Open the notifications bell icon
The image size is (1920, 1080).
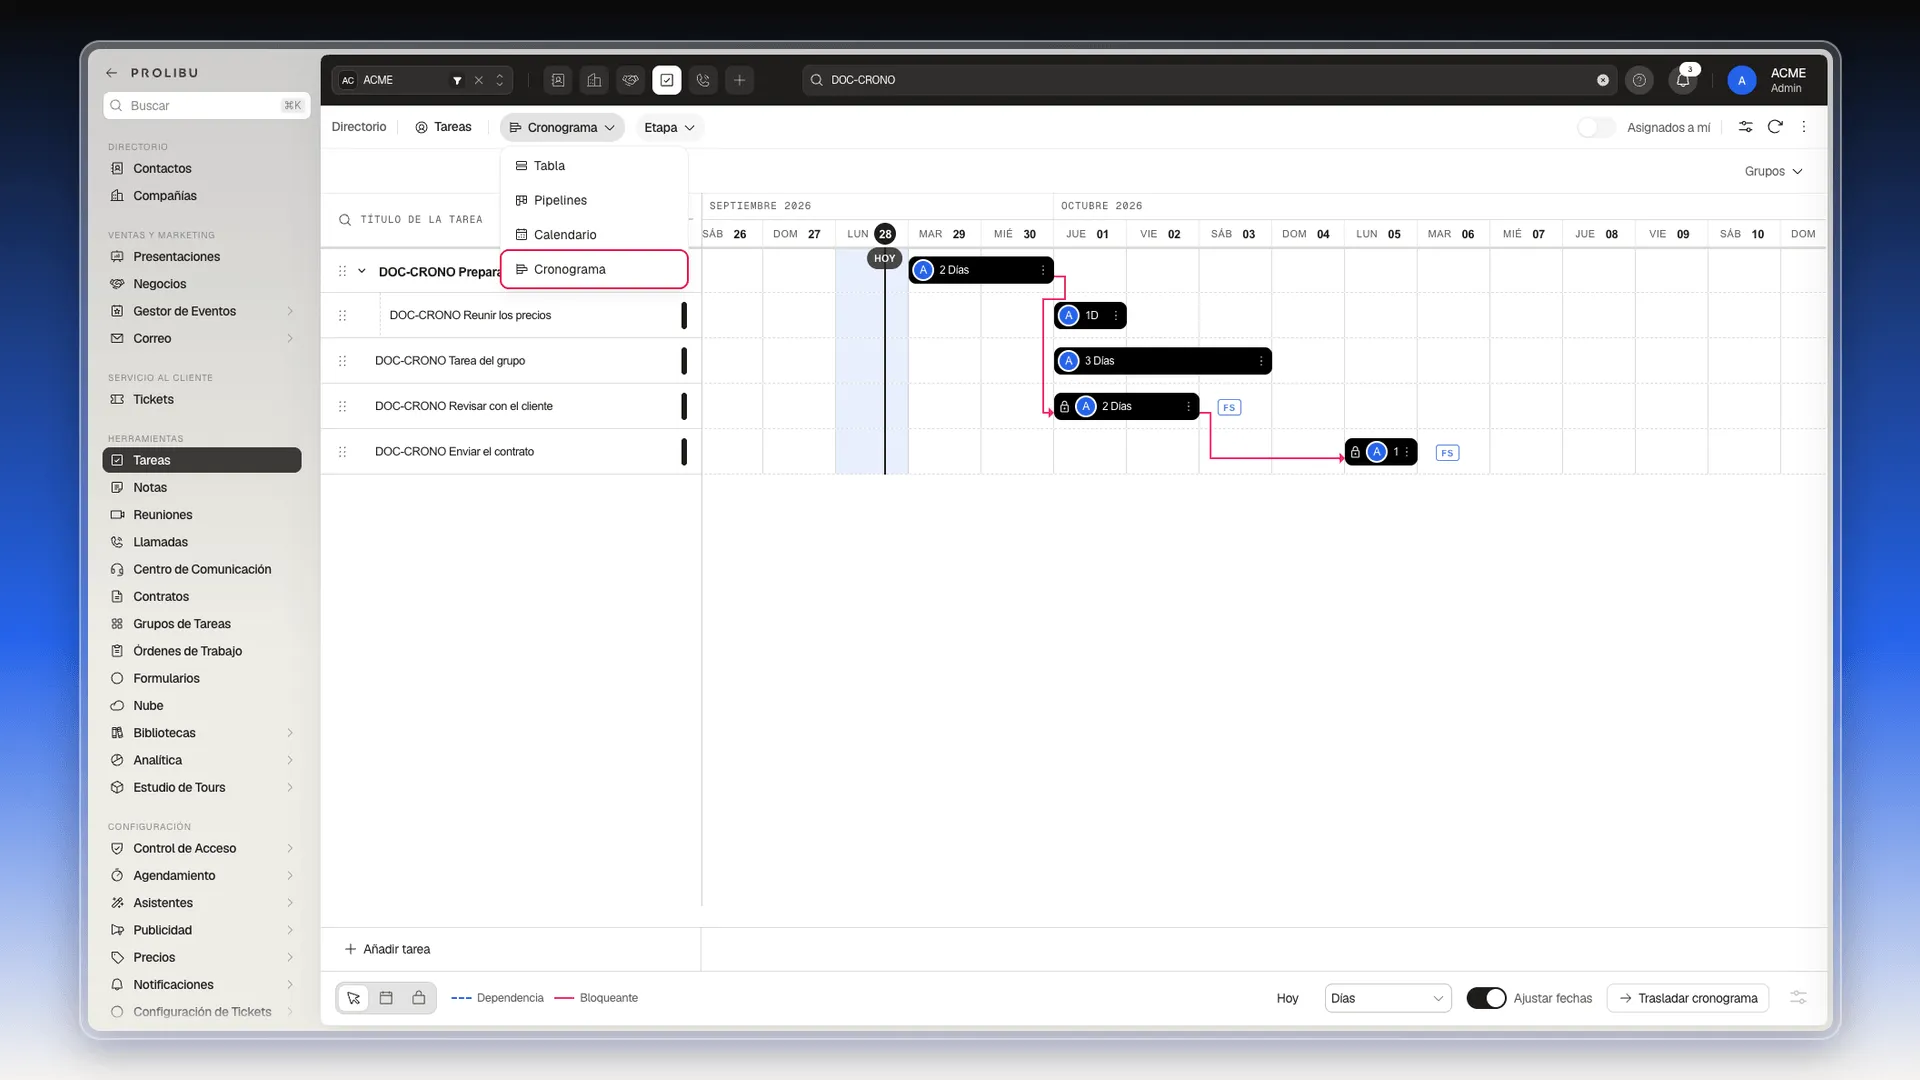1683,80
